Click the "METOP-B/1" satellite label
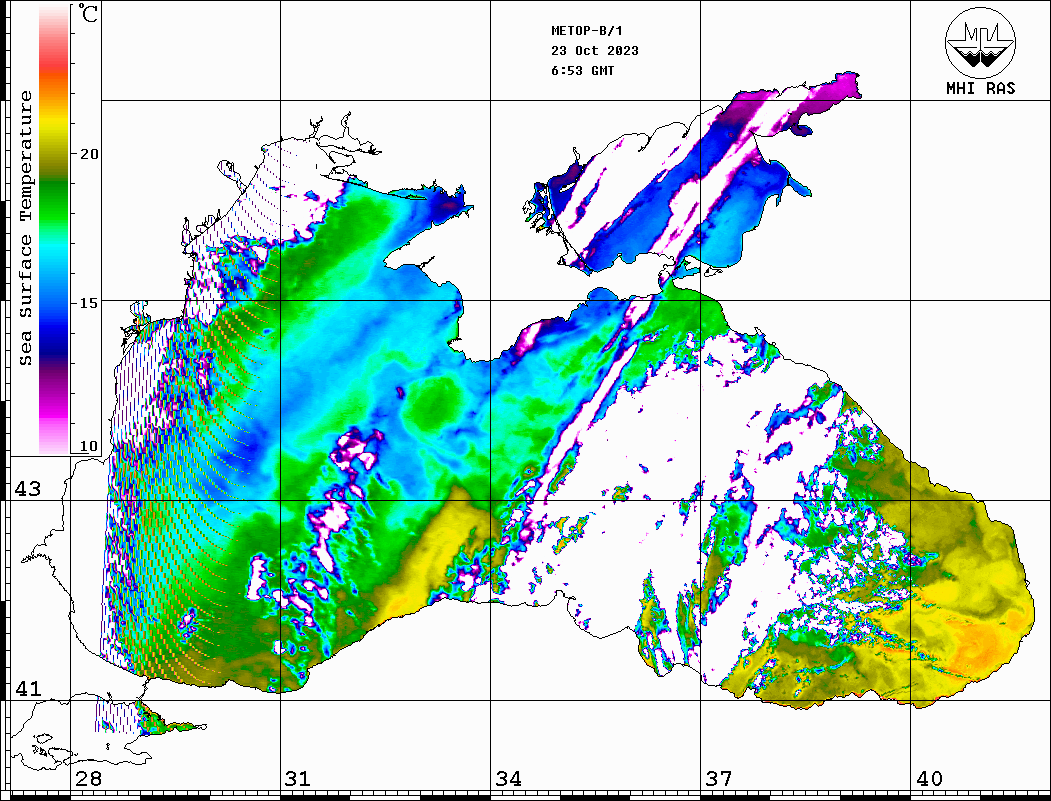1051x801 pixels. tap(586, 31)
